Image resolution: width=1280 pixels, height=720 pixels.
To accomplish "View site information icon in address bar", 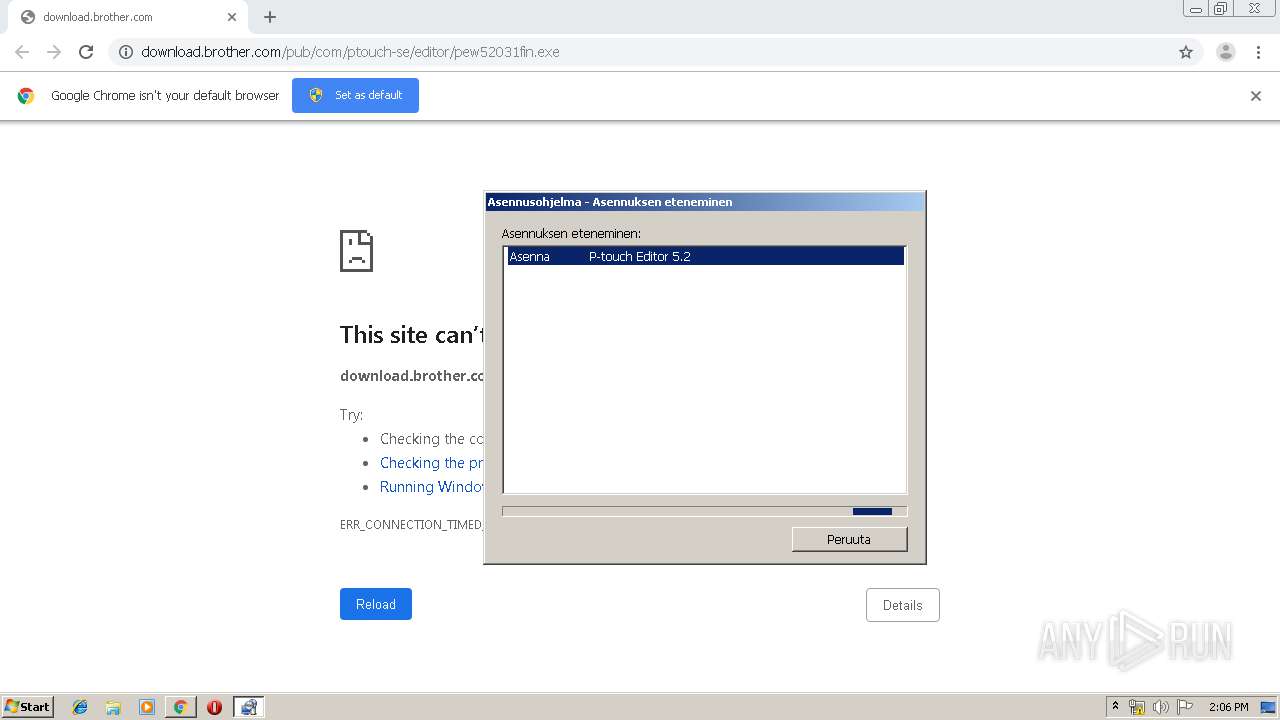I will point(126,52).
